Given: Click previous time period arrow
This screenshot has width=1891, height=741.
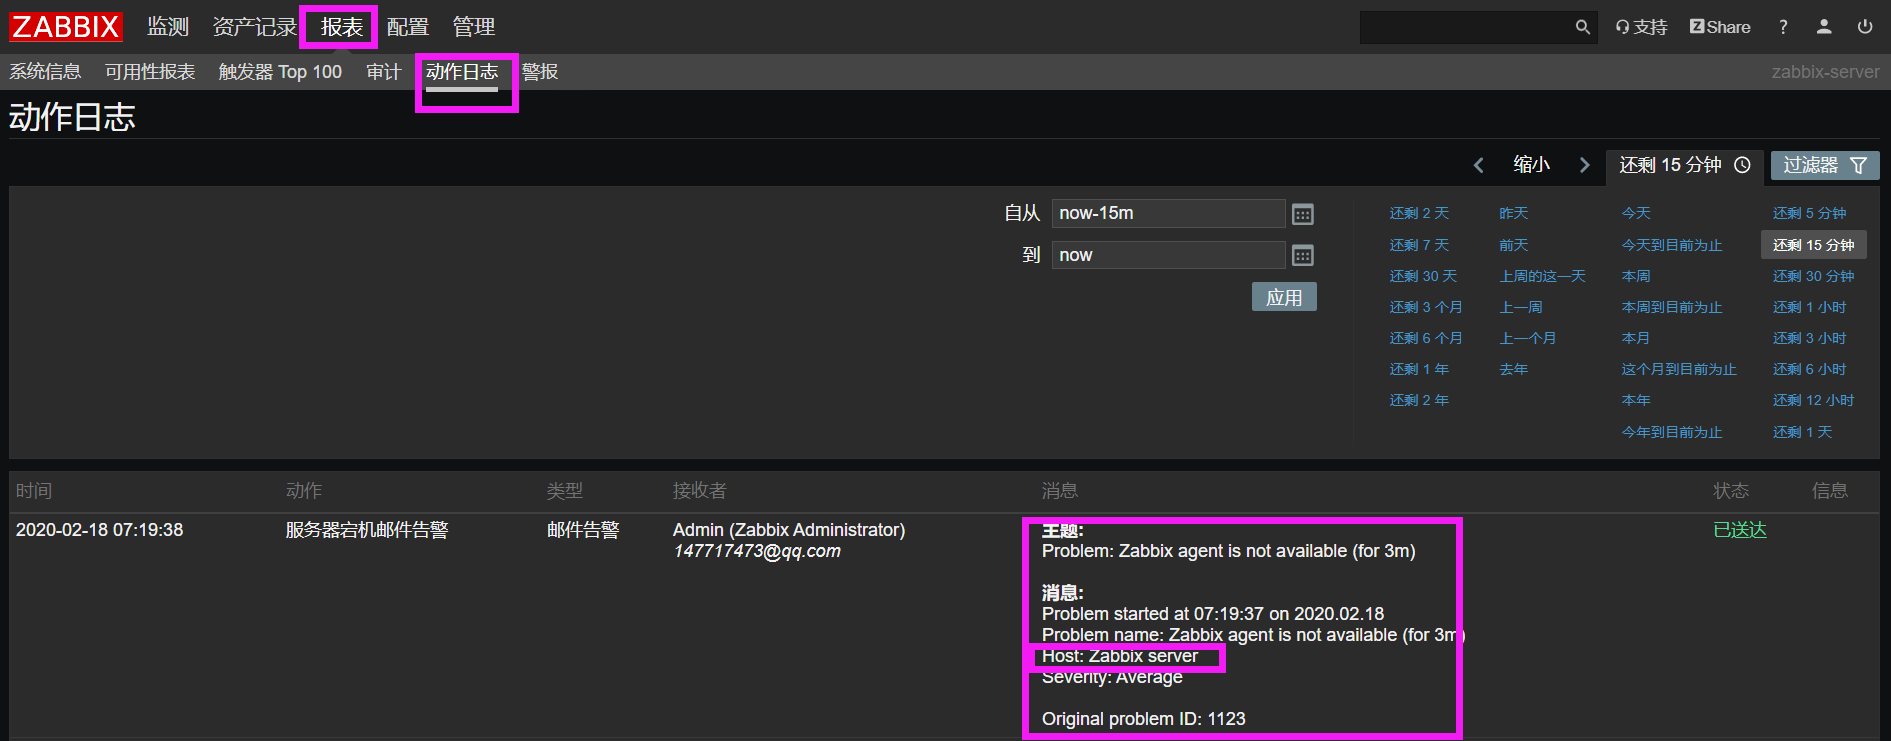Looking at the screenshot, I should (x=1478, y=165).
